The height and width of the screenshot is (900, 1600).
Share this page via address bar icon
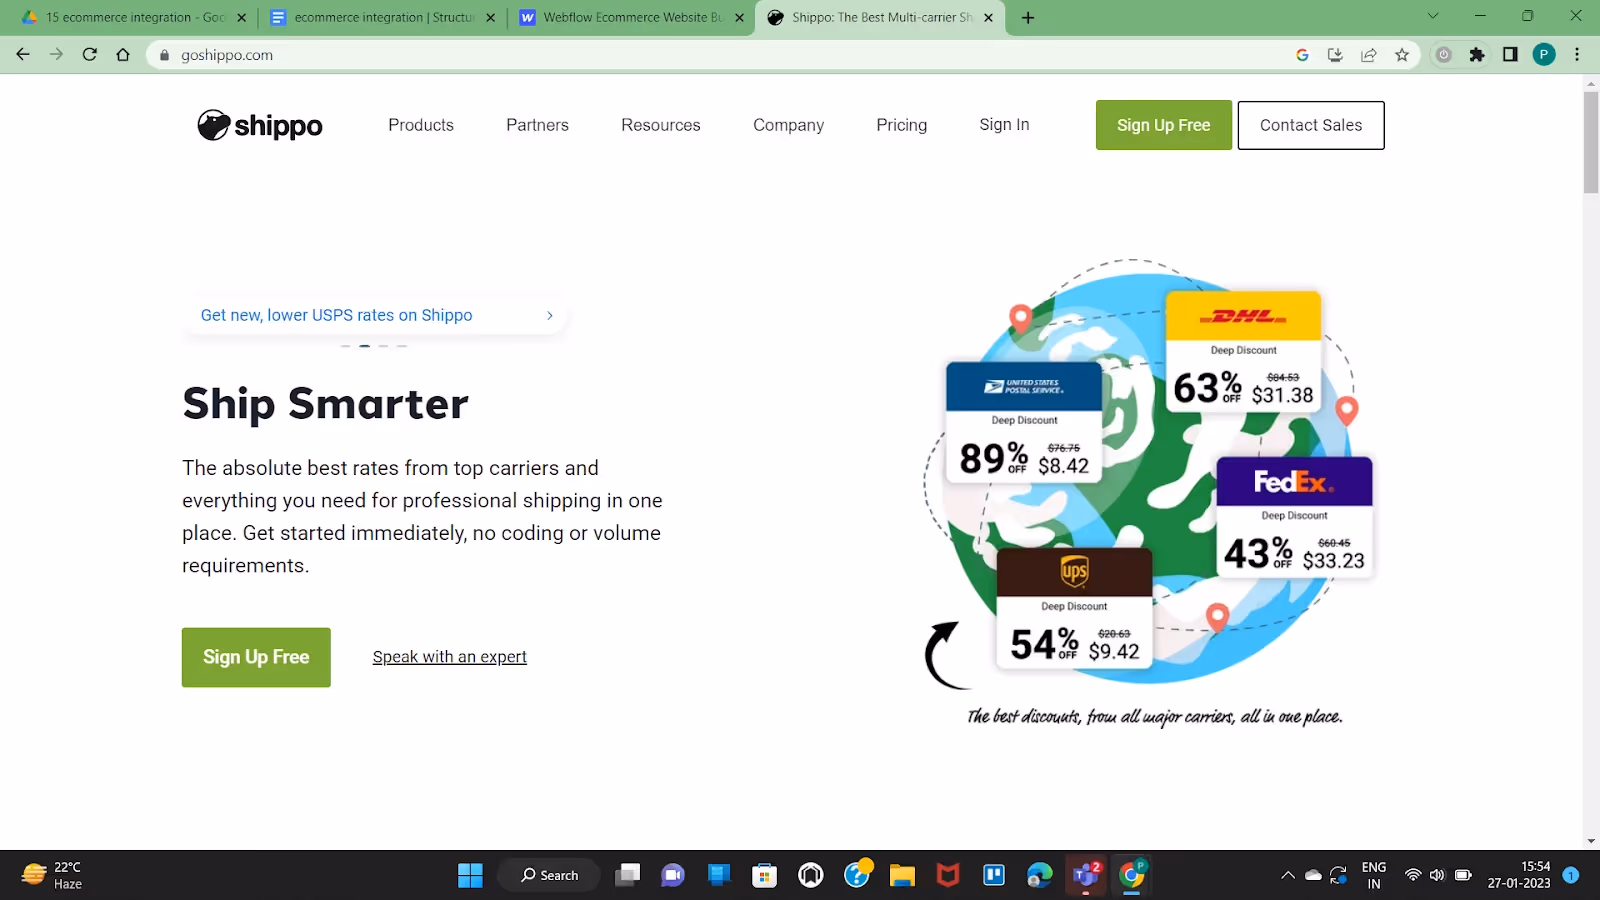pos(1369,55)
